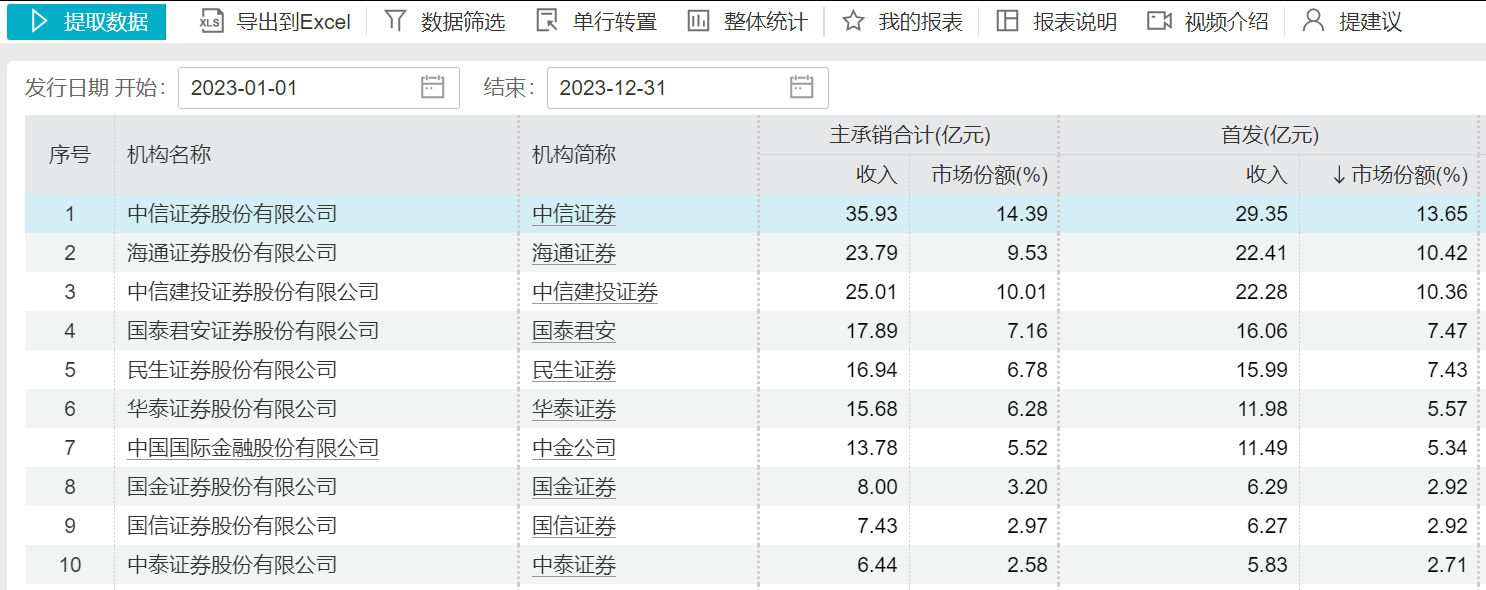Click the 数据筛选 funnel icon

click(396, 21)
